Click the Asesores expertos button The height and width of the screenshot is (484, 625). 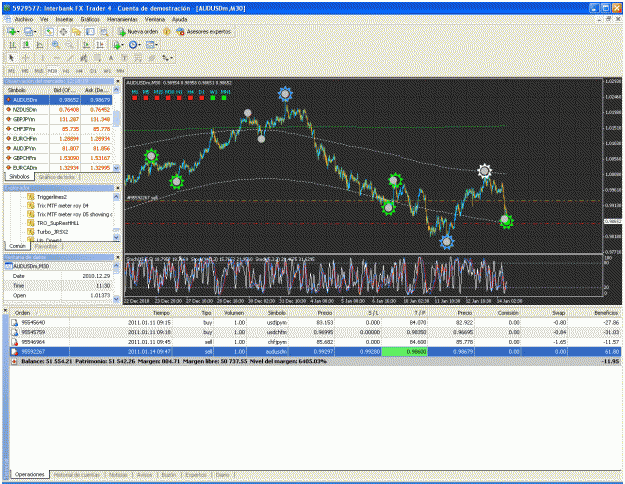pyautogui.click(x=204, y=31)
